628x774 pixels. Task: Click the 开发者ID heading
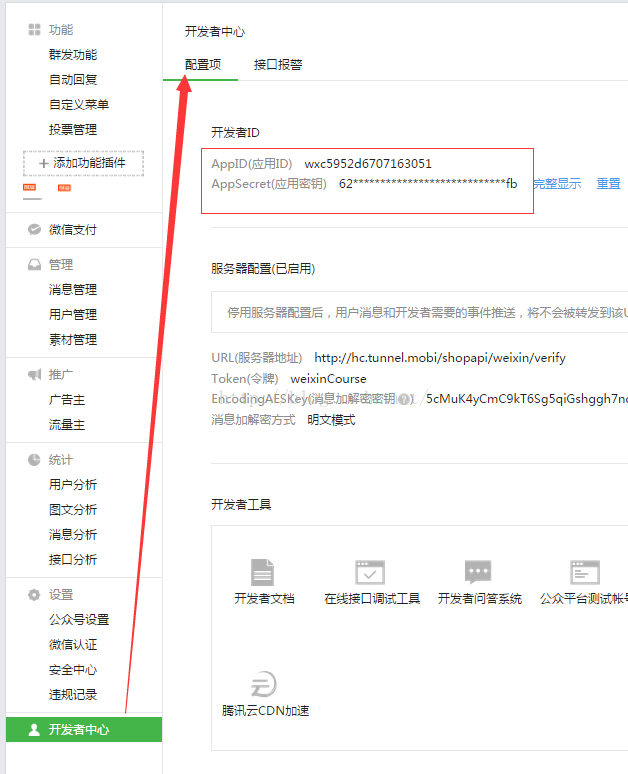click(236, 133)
